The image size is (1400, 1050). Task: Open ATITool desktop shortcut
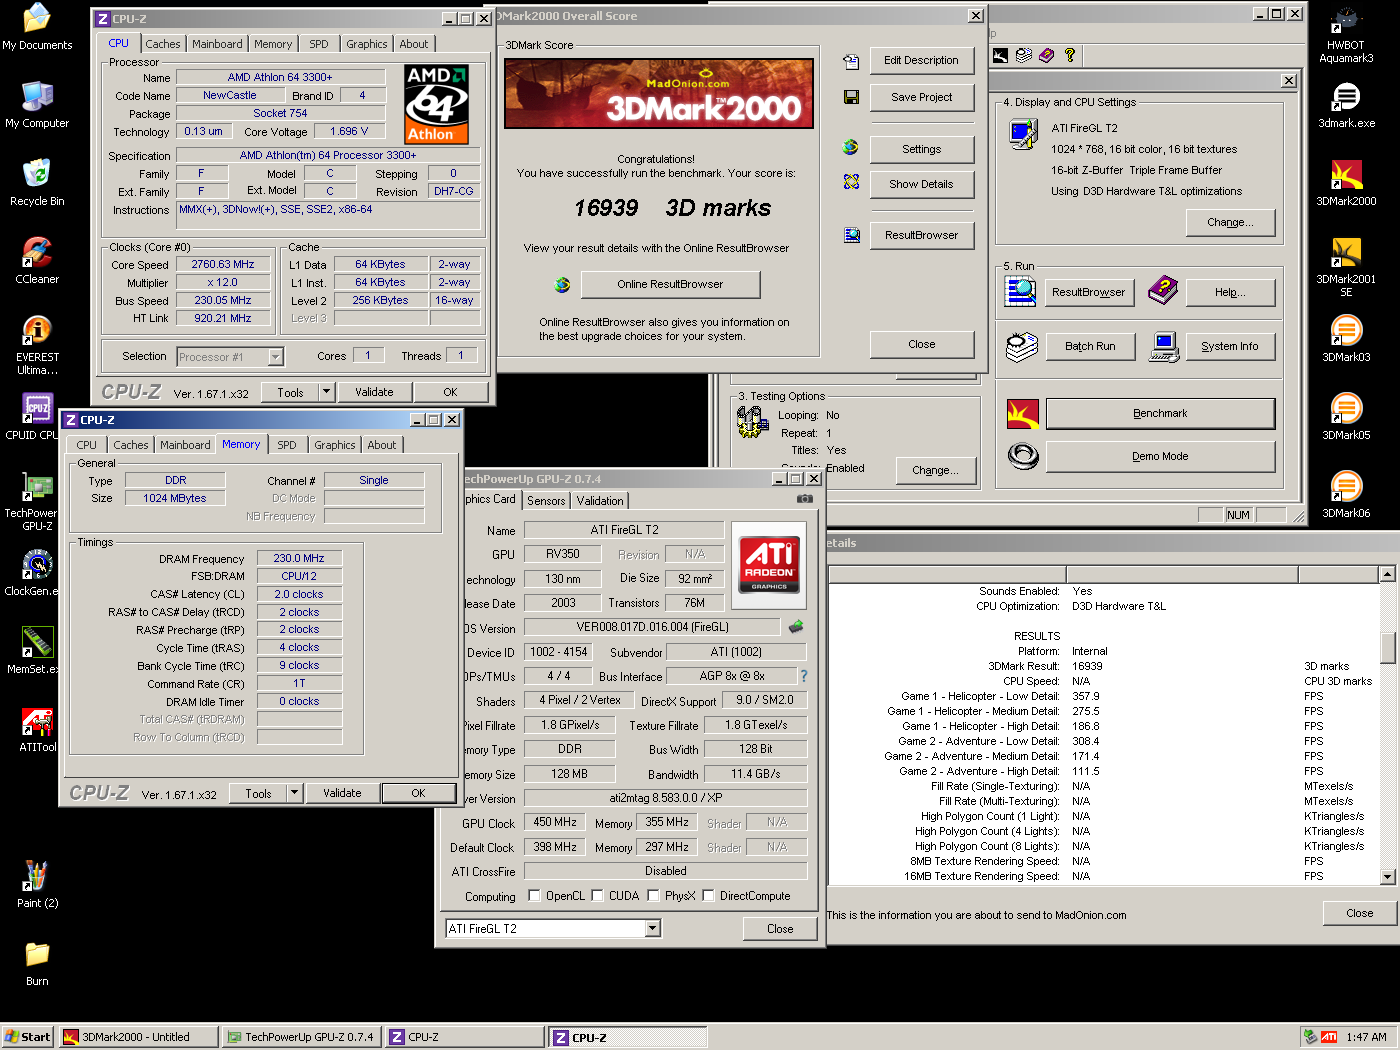tap(37, 729)
